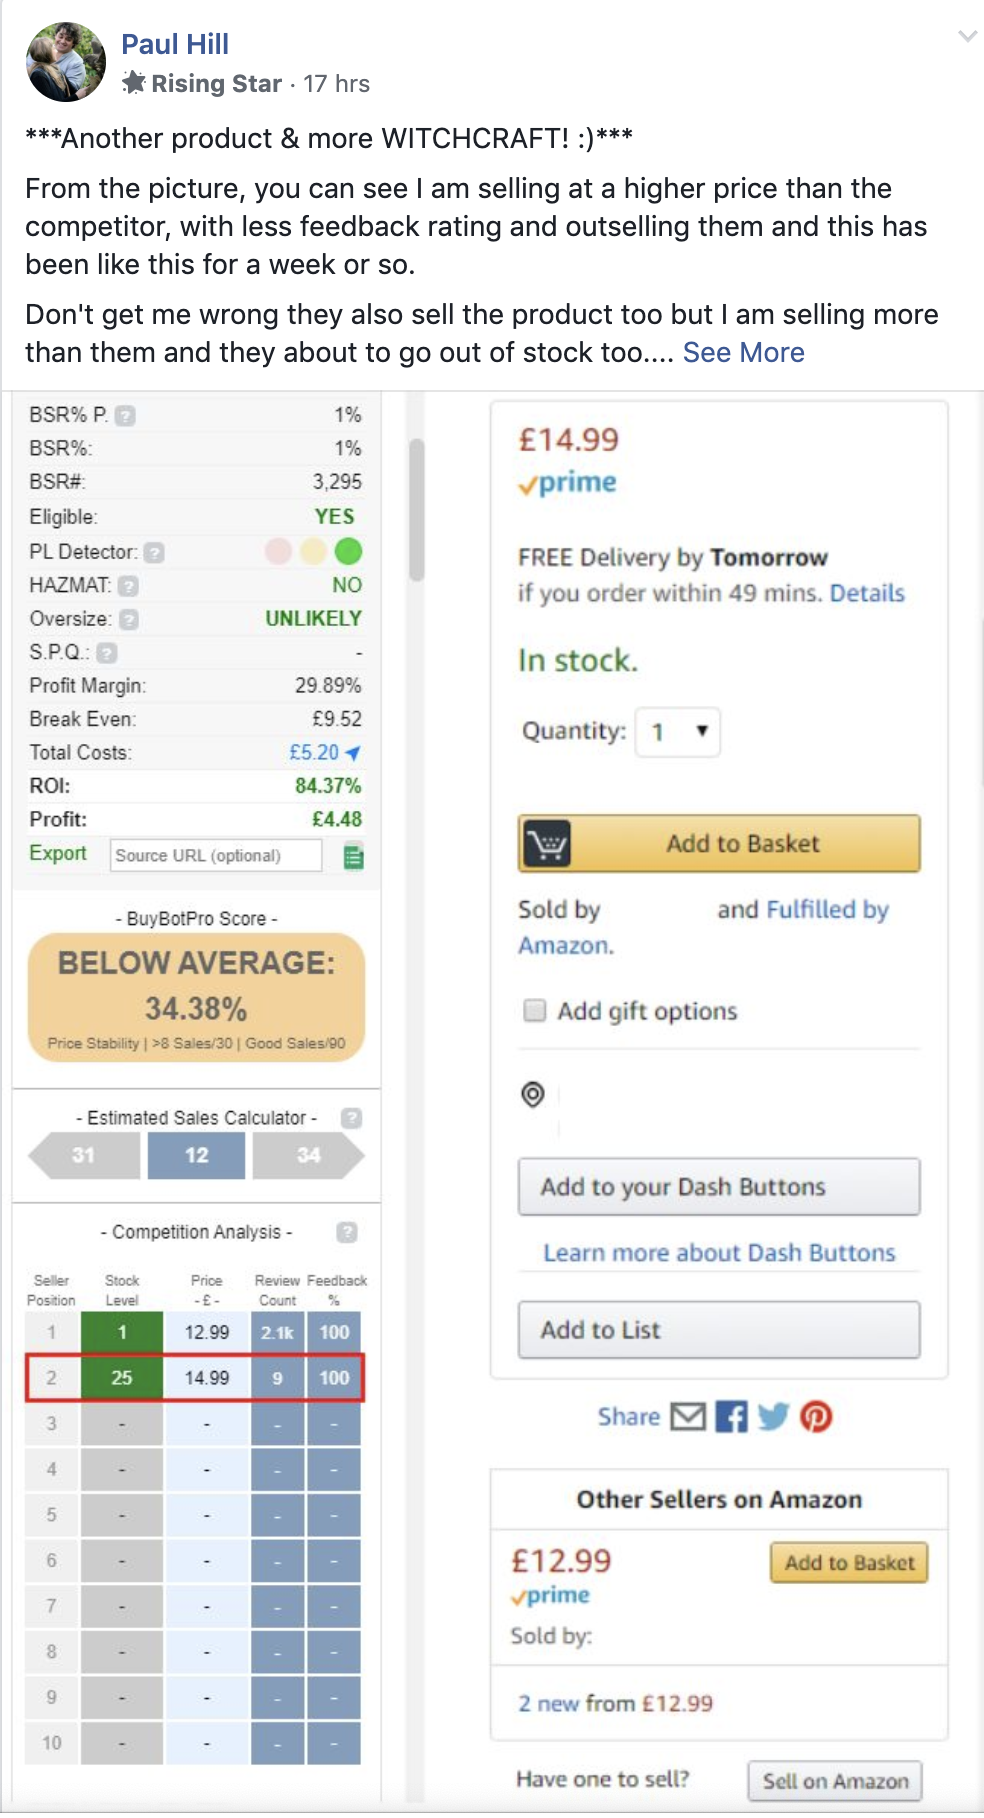
Task: Click the yellow Add to Basket button
Action: [x=719, y=844]
